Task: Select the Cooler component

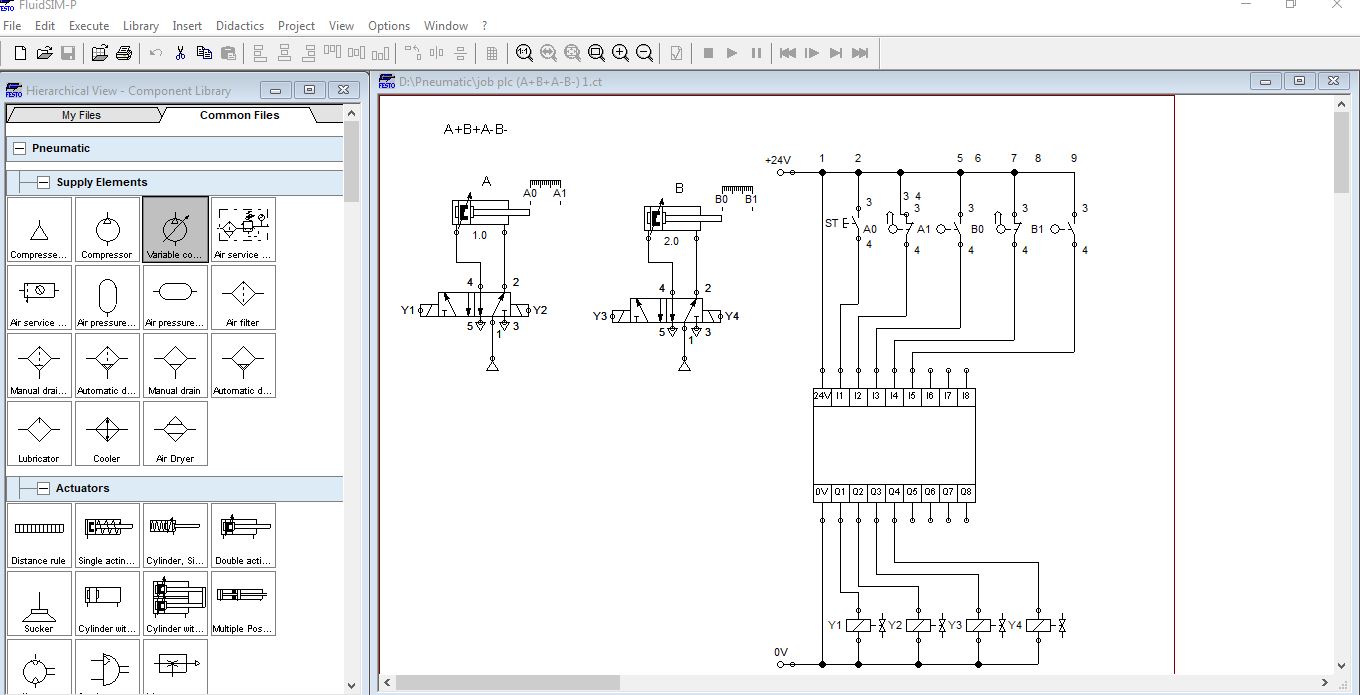Action: coord(107,434)
